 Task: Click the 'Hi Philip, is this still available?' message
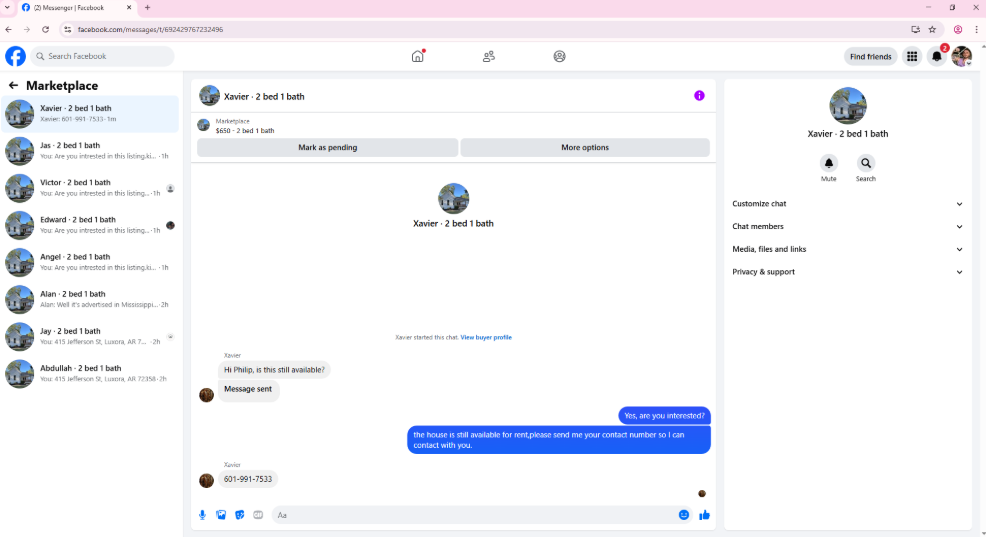click(x=274, y=370)
